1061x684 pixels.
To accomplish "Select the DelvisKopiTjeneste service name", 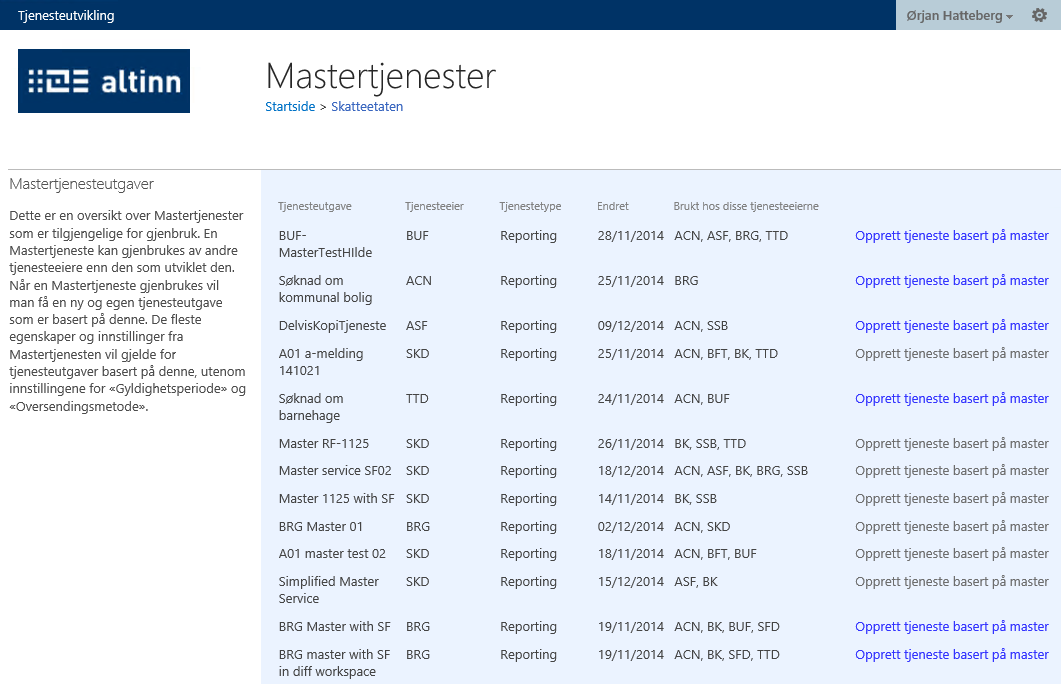I will (332, 325).
